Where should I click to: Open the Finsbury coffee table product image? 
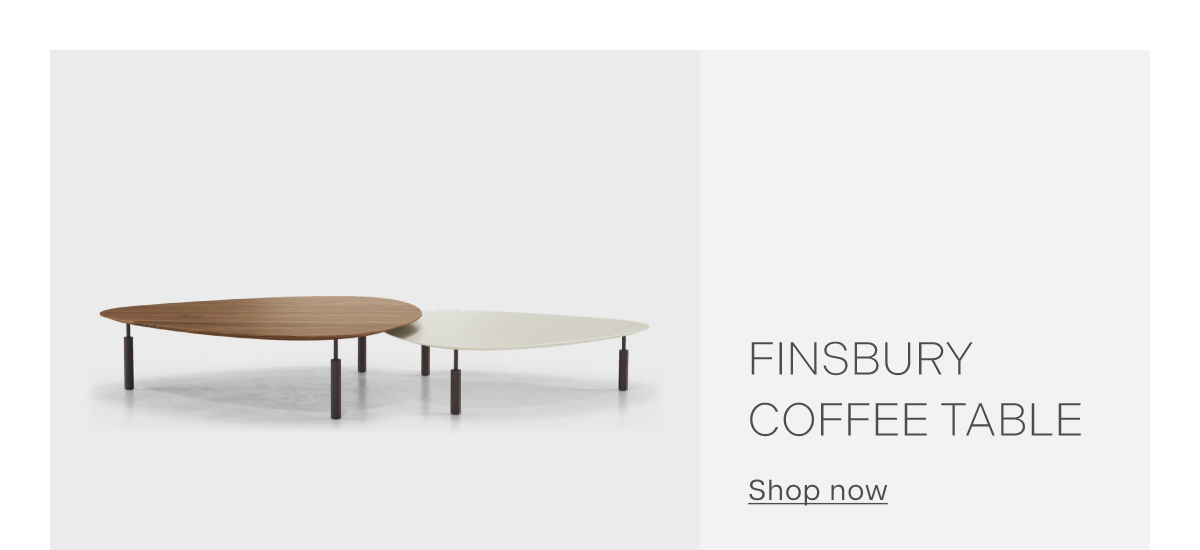[375, 300]
